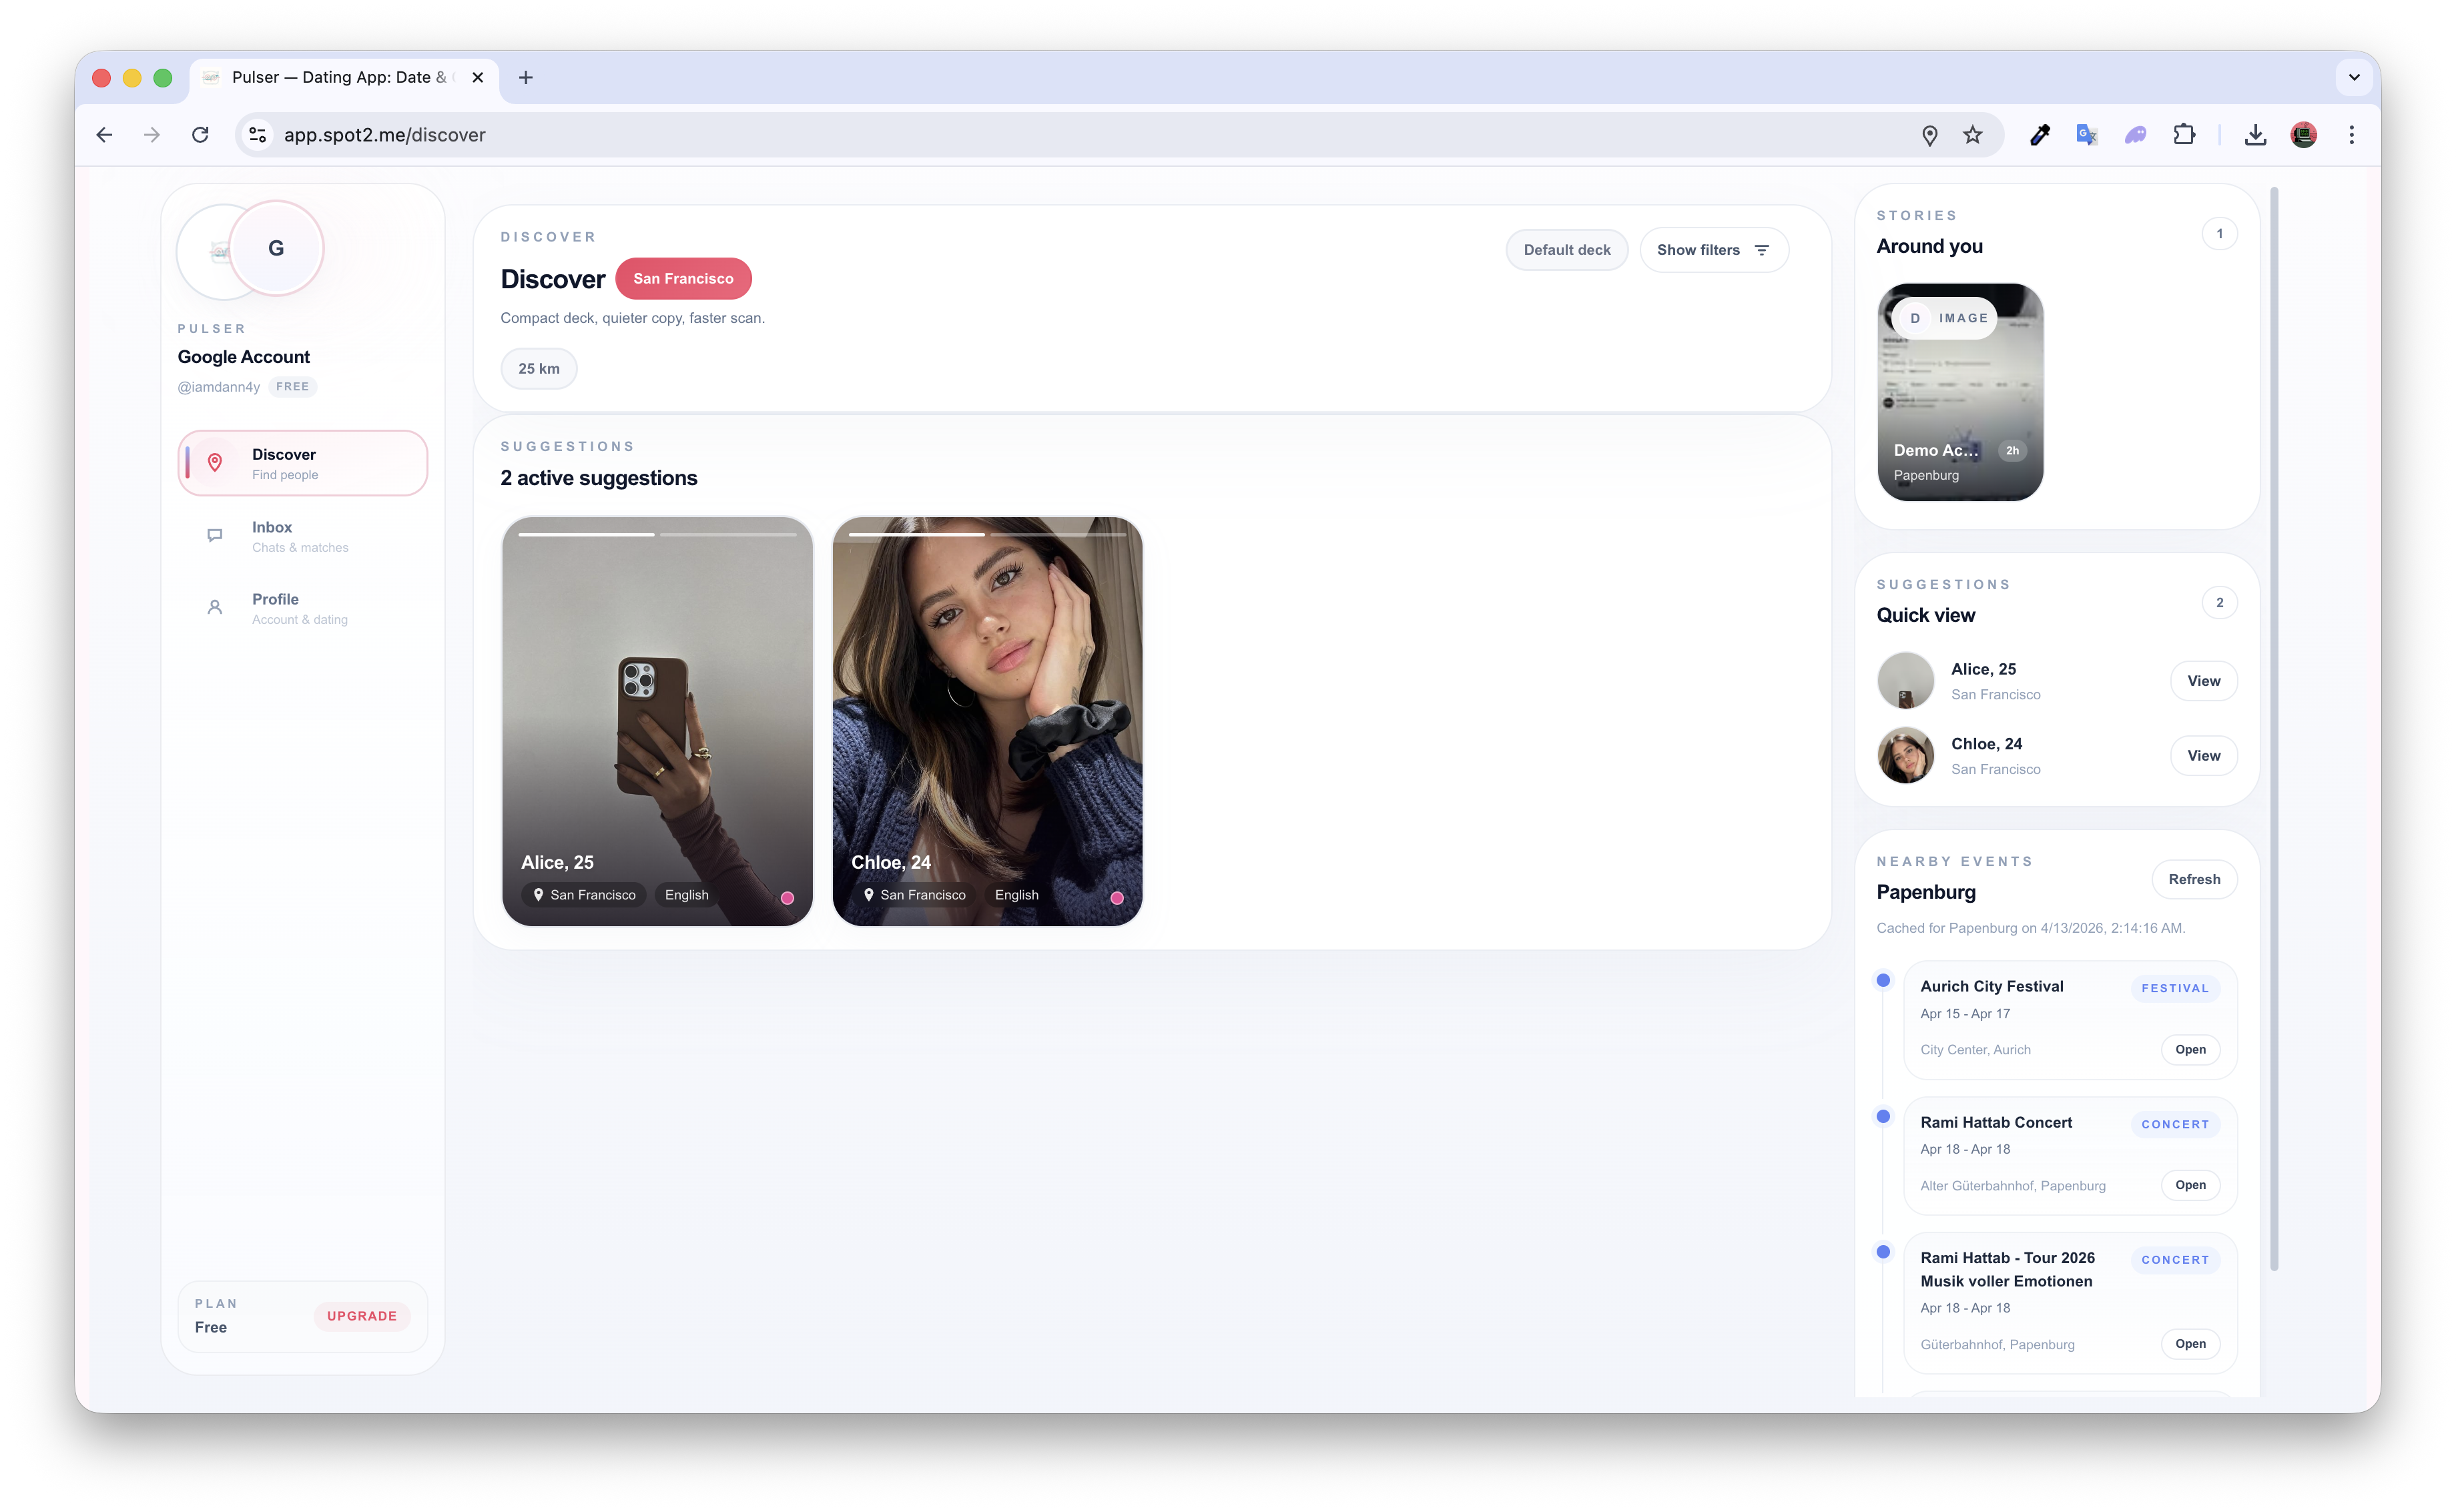Click the browser downloads icon

tap(2255, 135)
